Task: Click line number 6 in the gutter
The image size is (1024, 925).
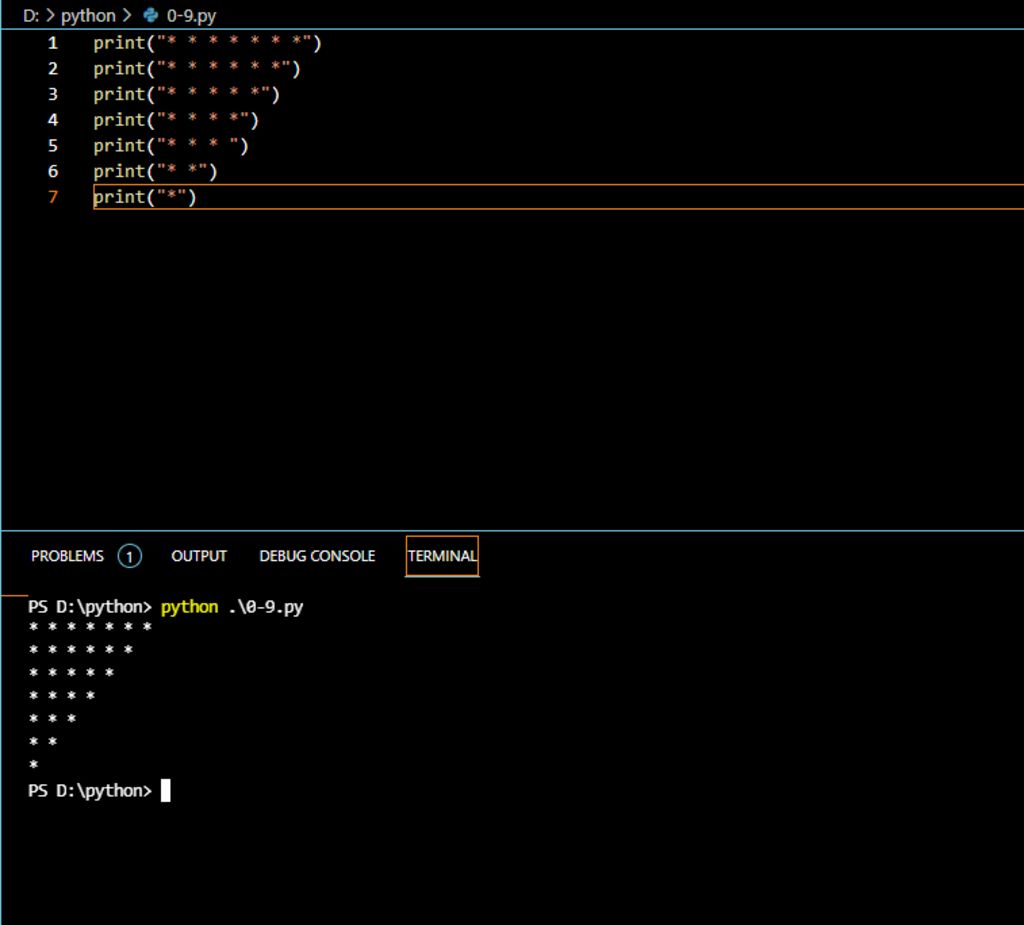Action: click(53, 171)
